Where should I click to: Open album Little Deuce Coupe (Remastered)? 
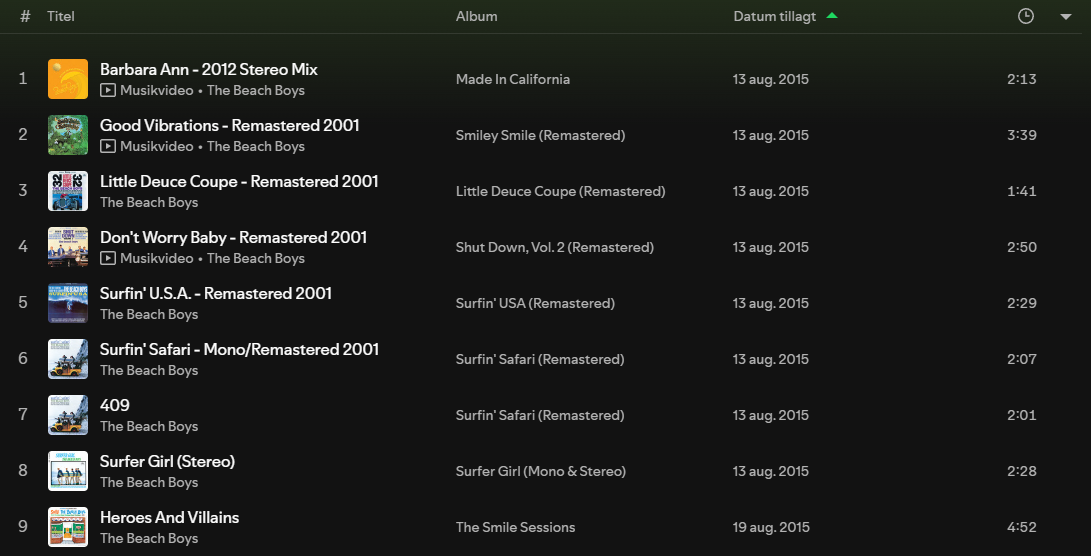(x=561, y=191)
